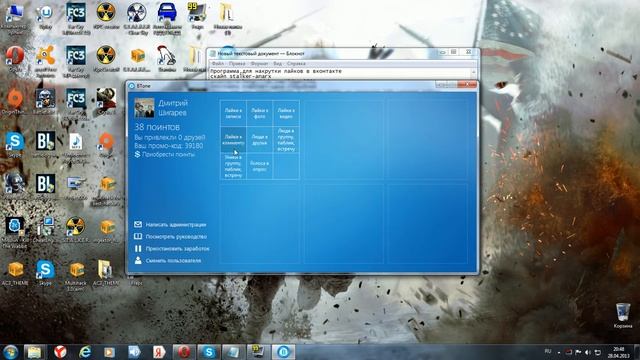
Task: Select the Fraps desktop shortcut
Action: [197, 16]
